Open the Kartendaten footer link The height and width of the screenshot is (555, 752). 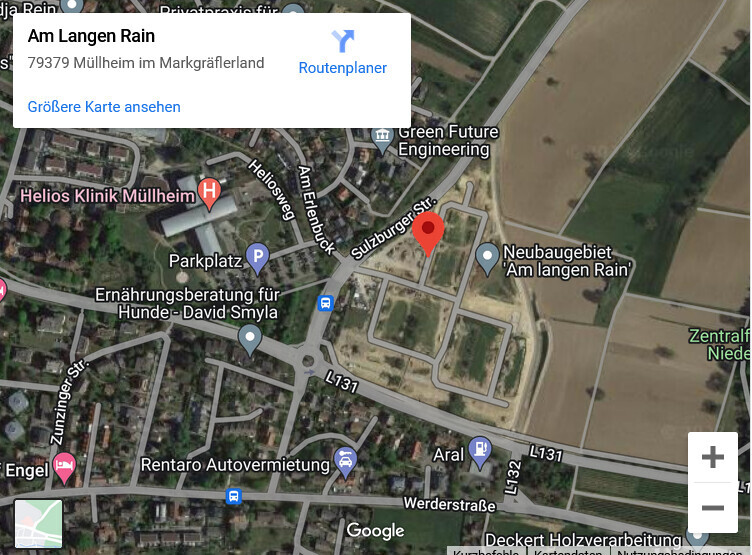[x=568, y=552]
